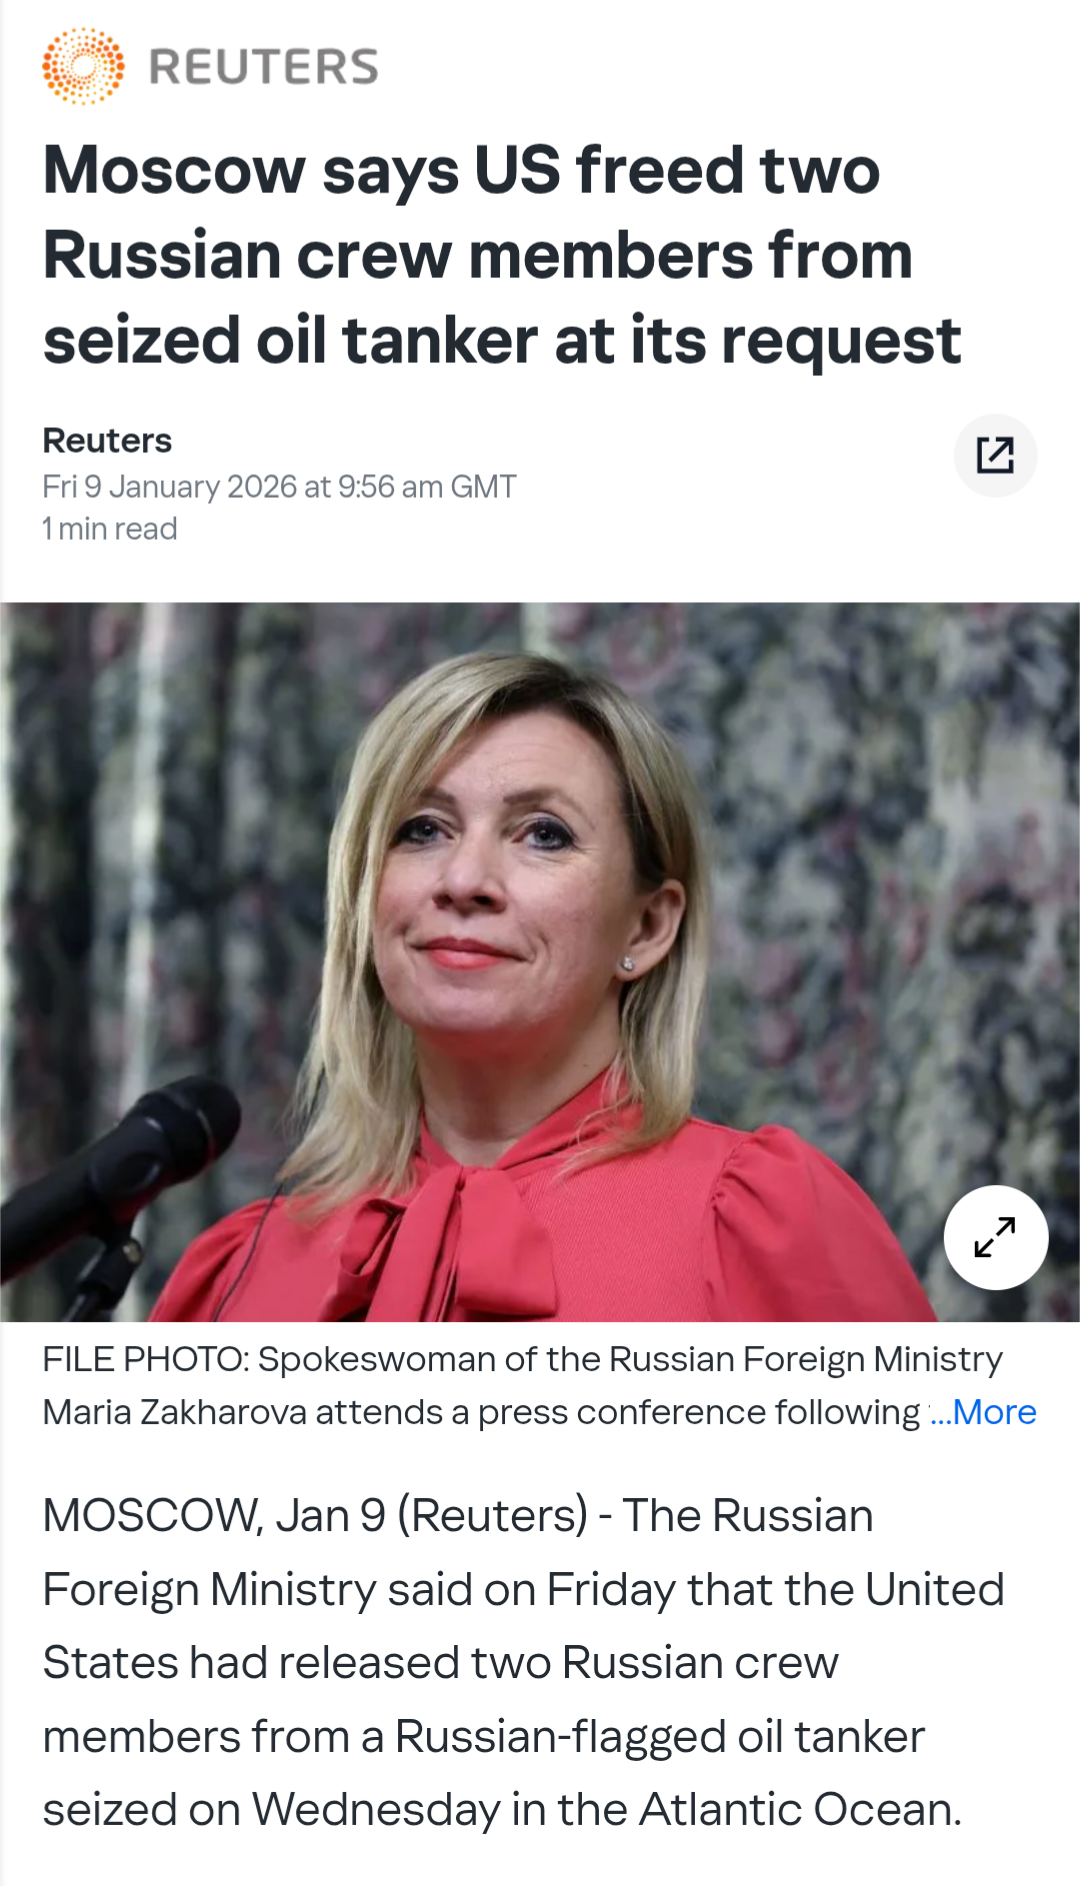
Task: Click the 1 min read label
Action: point(109,529)
